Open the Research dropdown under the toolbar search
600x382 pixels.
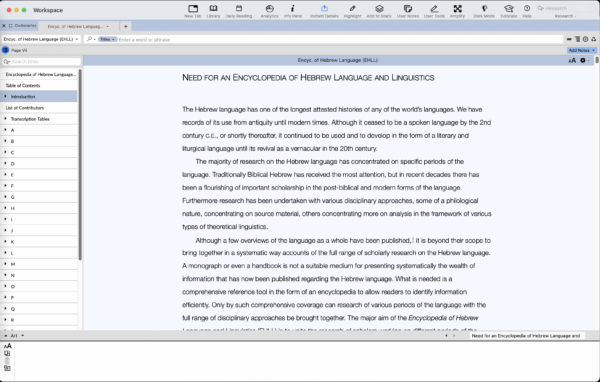point(565,16)
